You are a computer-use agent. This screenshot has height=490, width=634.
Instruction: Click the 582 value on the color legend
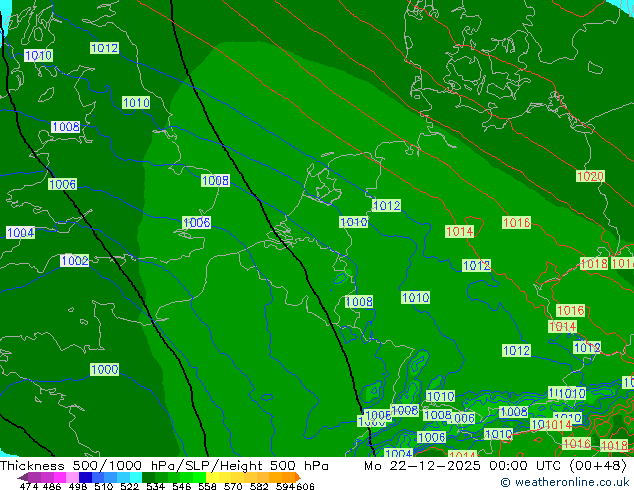click(x=257, y=487)
